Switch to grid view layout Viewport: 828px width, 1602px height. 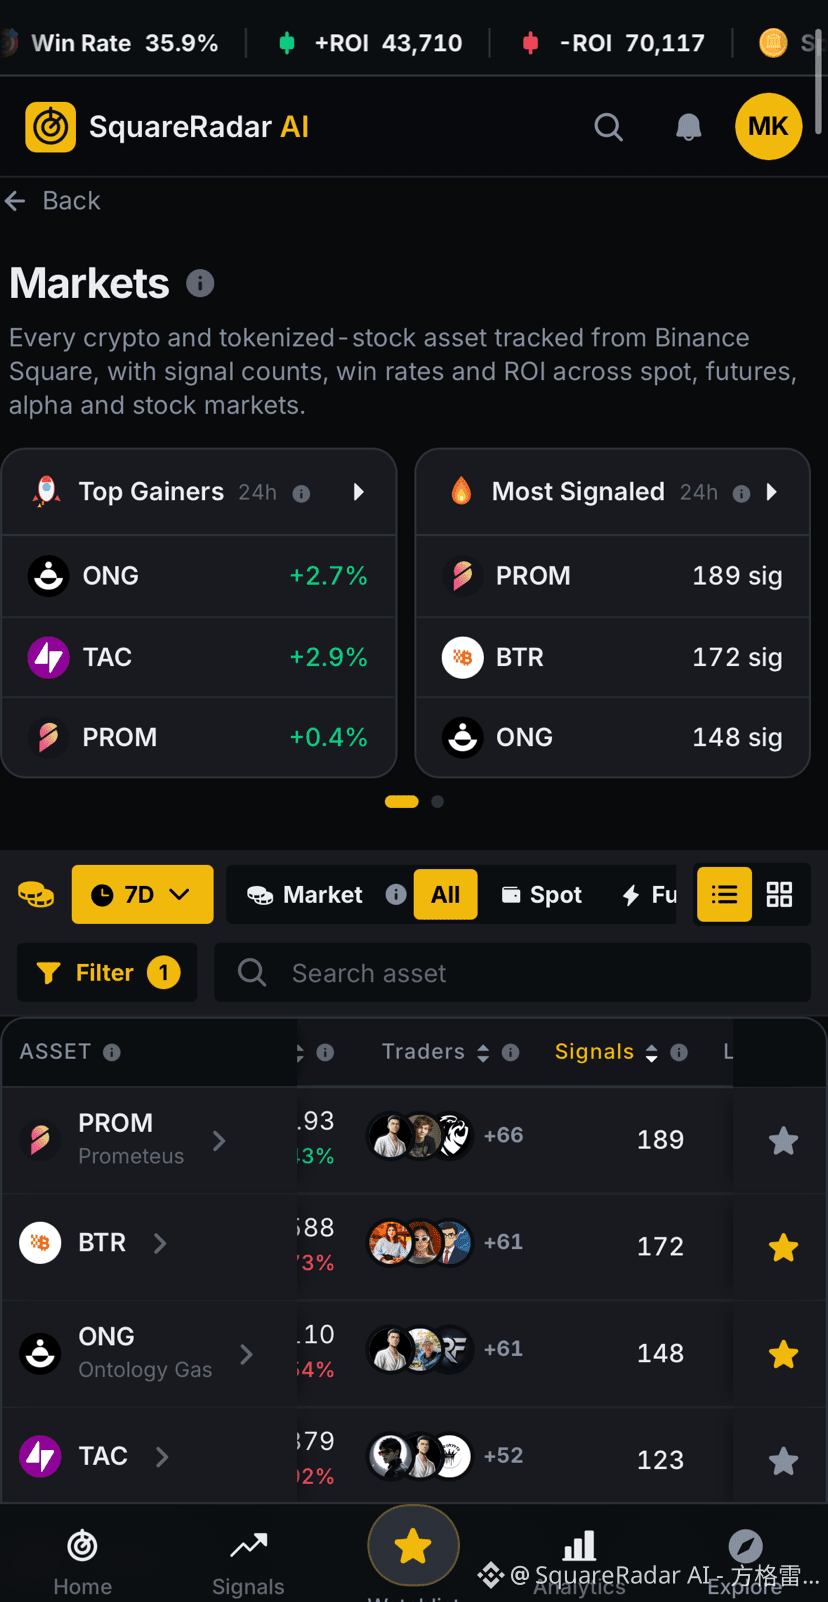pos(779,894)
